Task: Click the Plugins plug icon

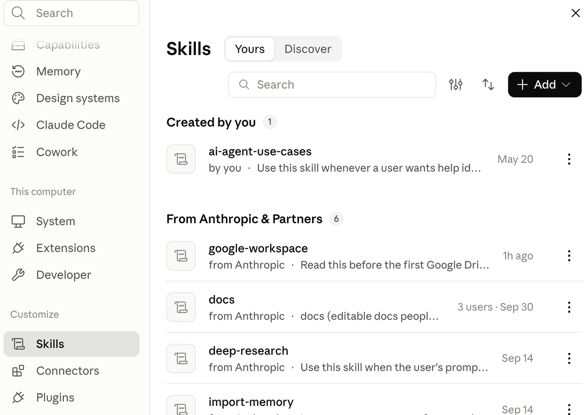Action: (18, 397)
